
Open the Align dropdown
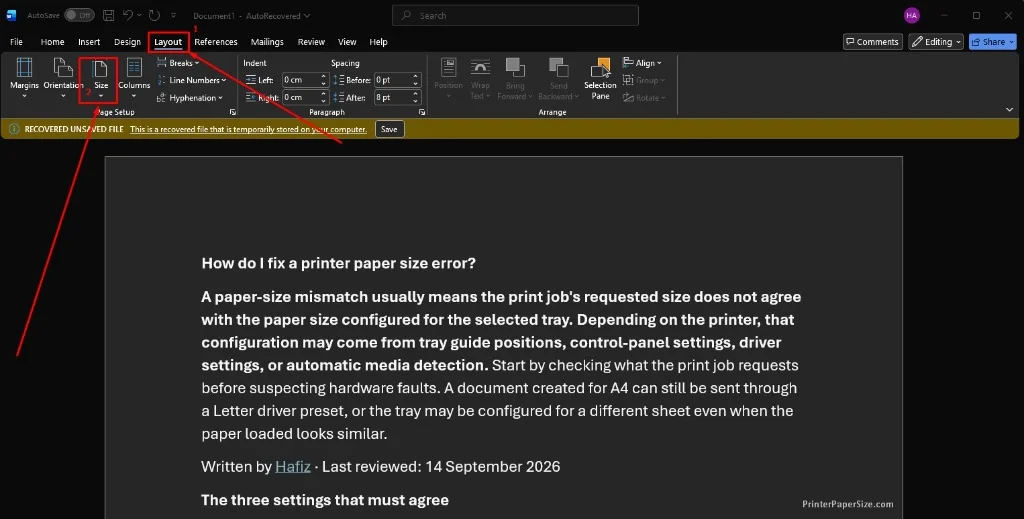coord(642,63)
